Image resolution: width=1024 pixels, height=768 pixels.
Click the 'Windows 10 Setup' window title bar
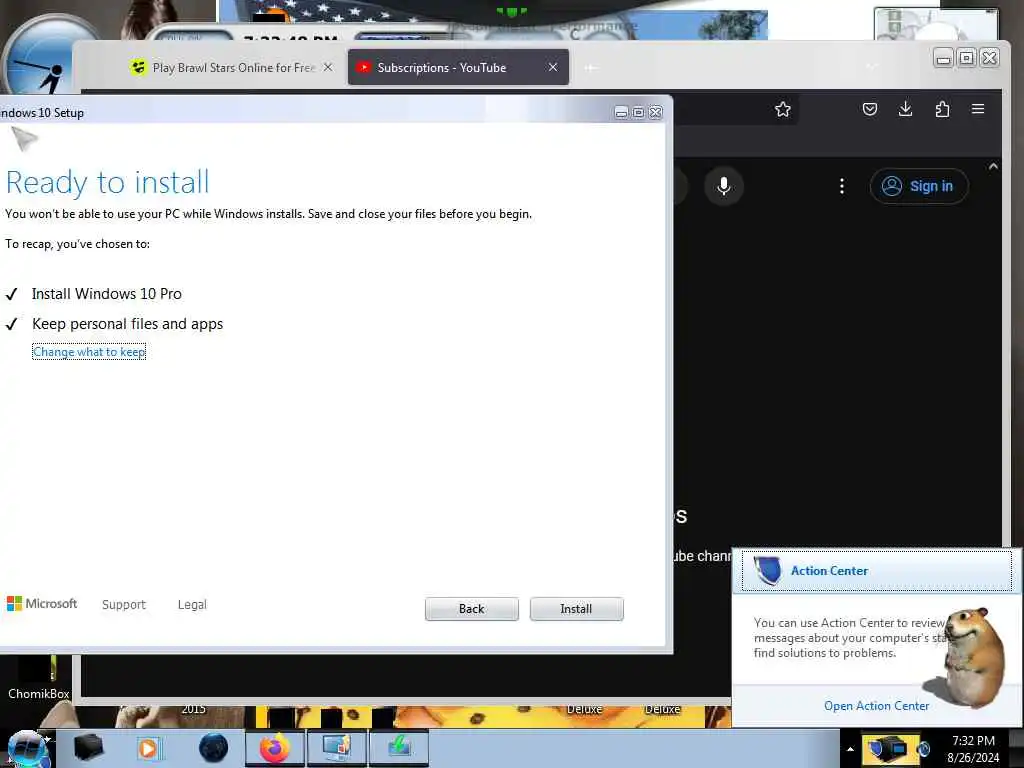point(307,112)
